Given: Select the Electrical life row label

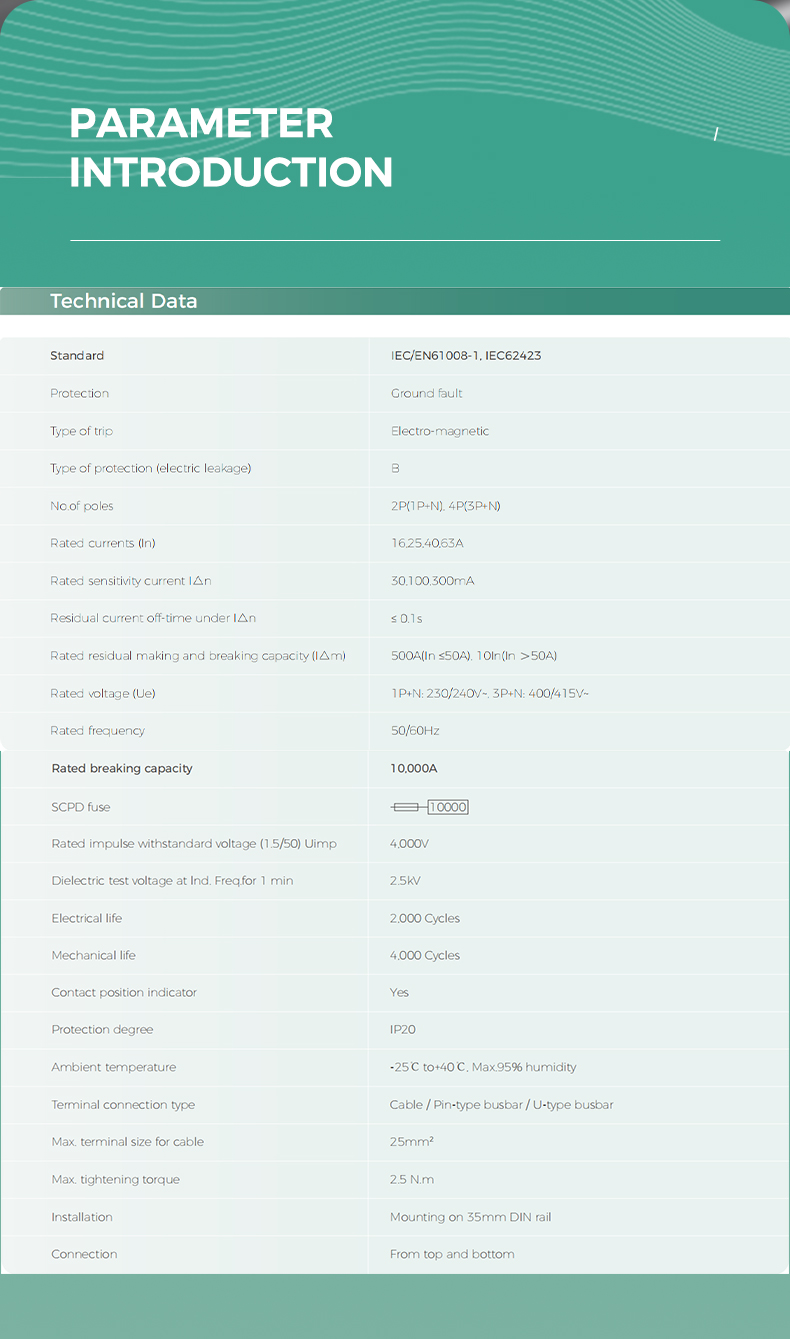Looking at the screenshot, I should pyautogui.click(x=87, y=918).
